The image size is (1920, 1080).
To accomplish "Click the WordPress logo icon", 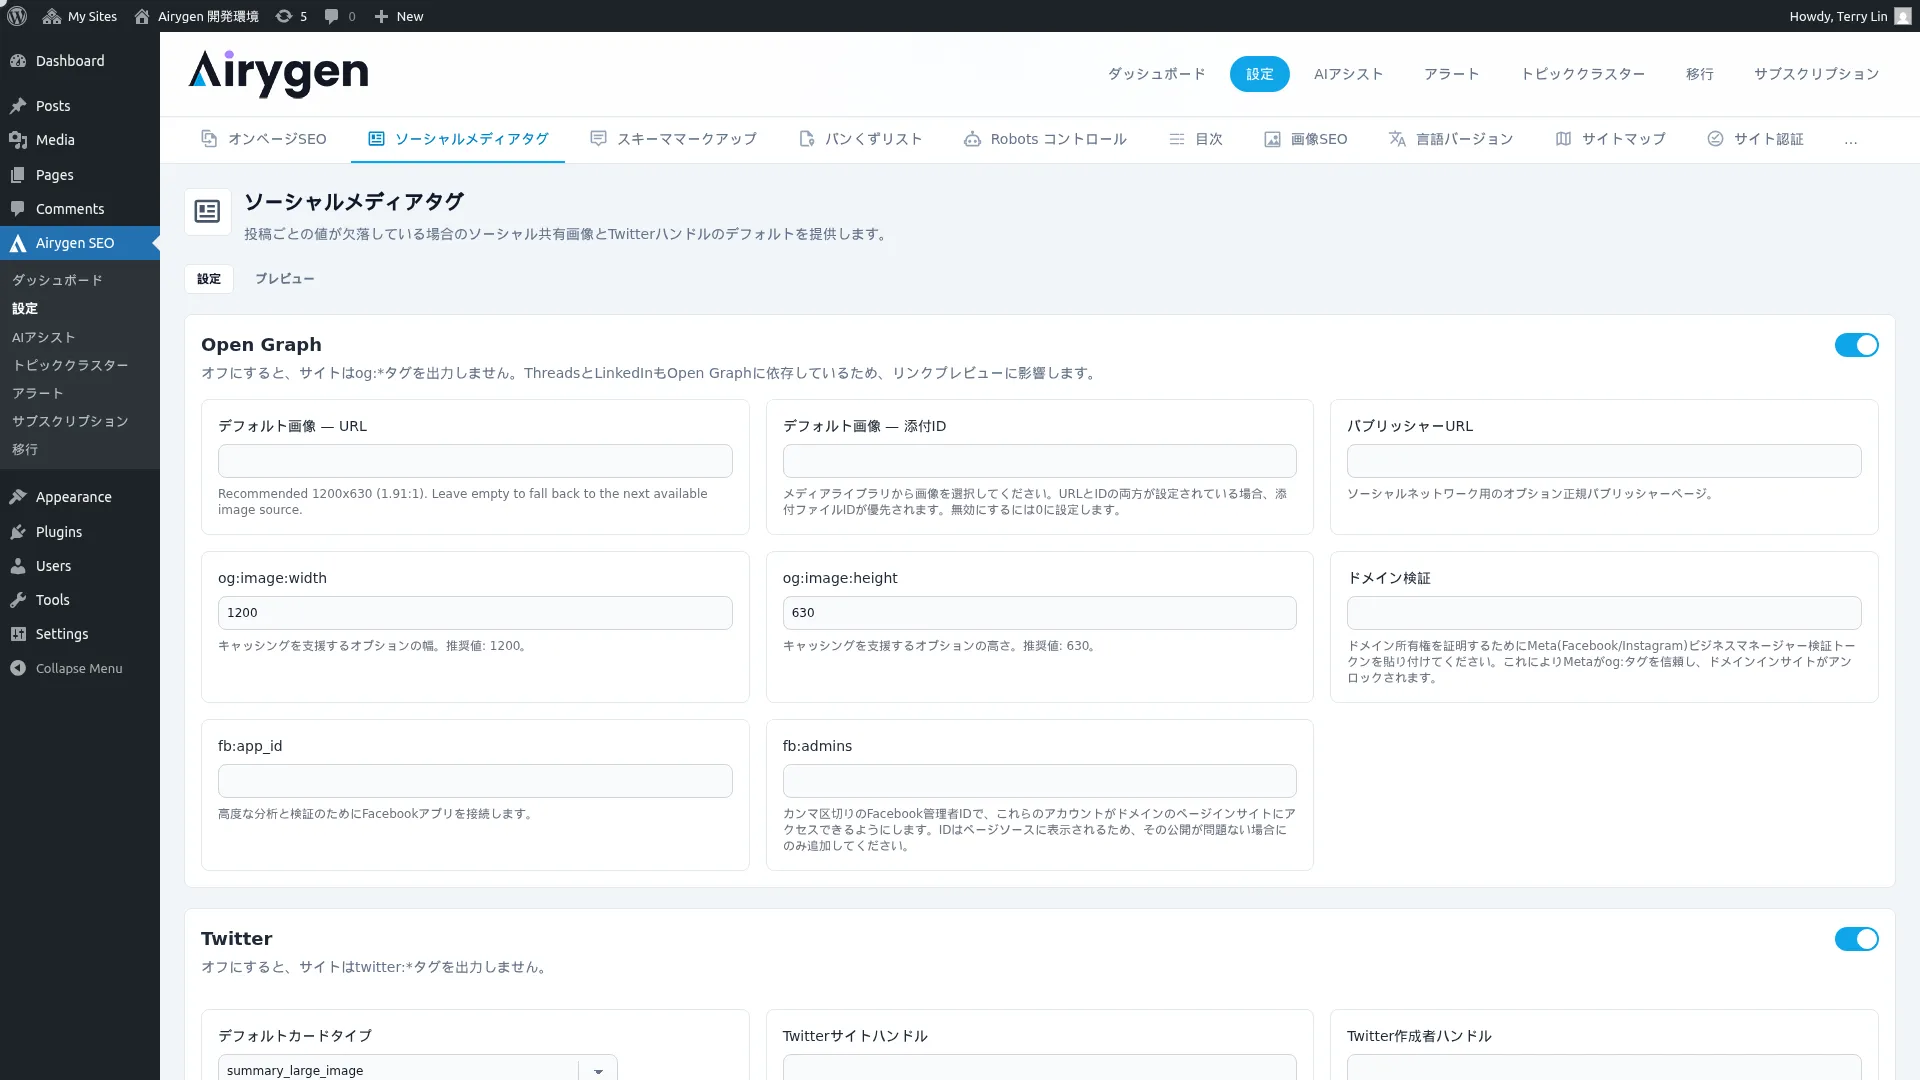I will [17, 16].
